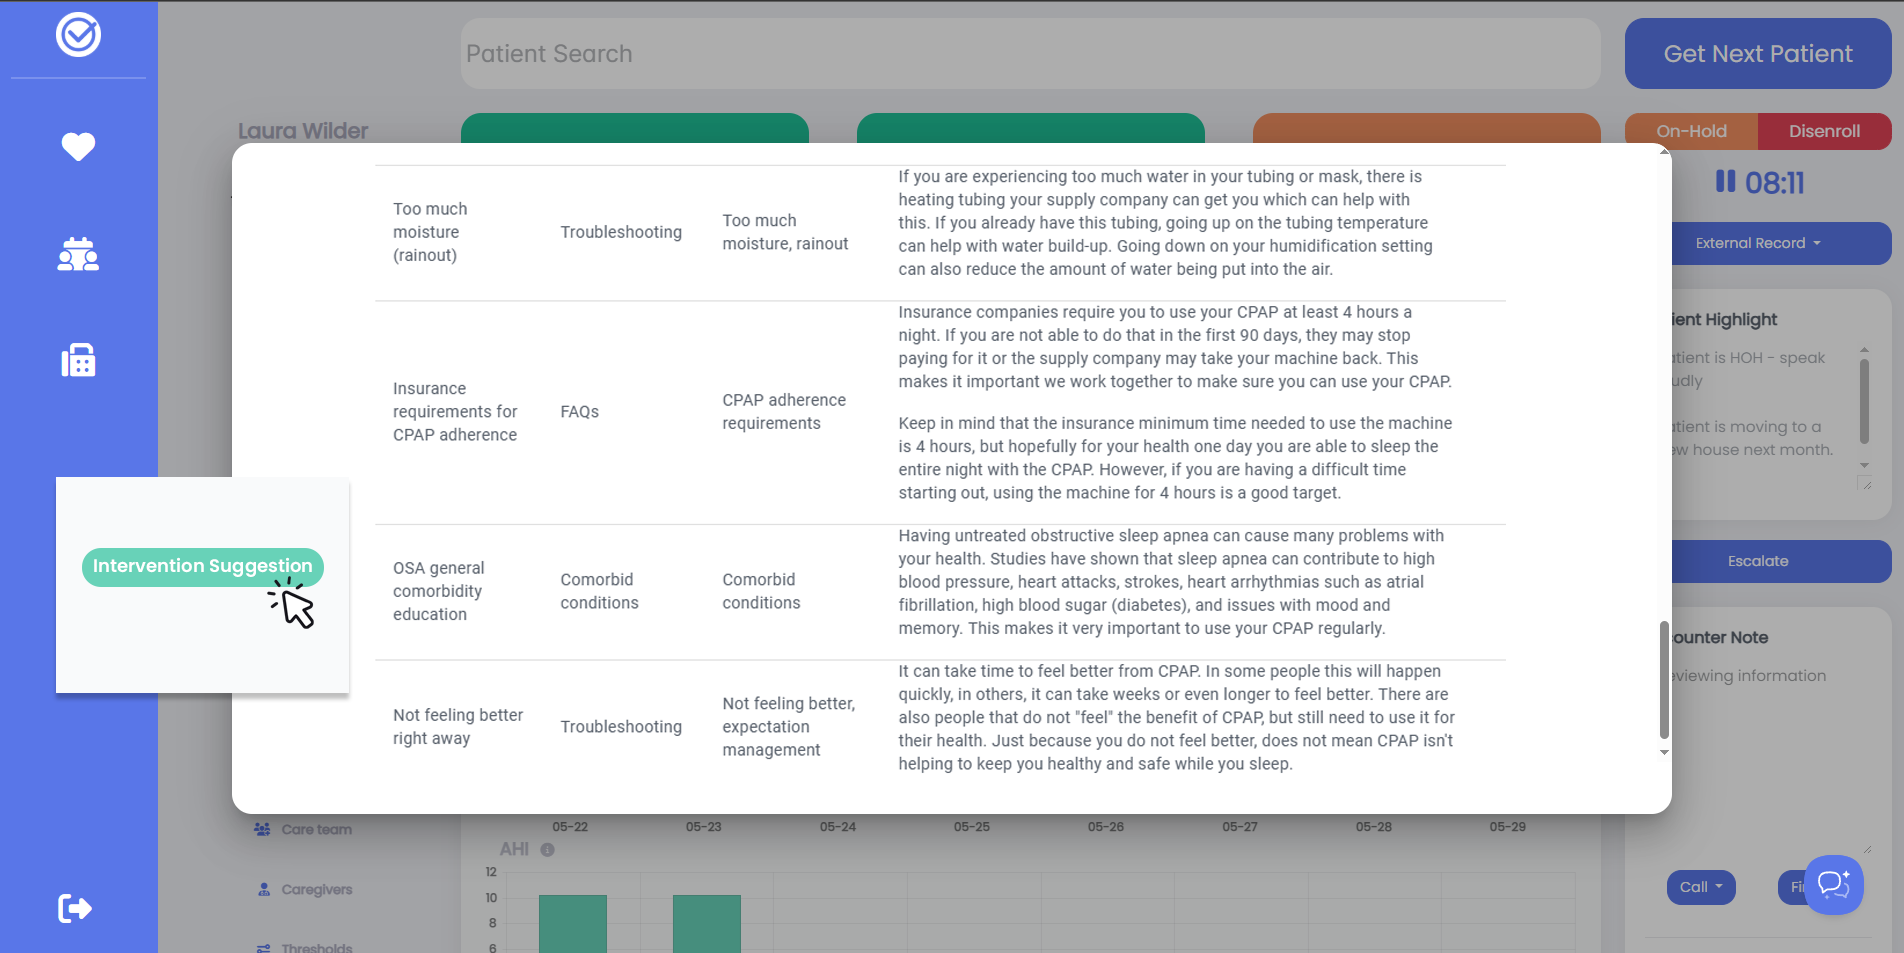
Task: Open the heart icon in sidebar
Action: click(78, 147)
